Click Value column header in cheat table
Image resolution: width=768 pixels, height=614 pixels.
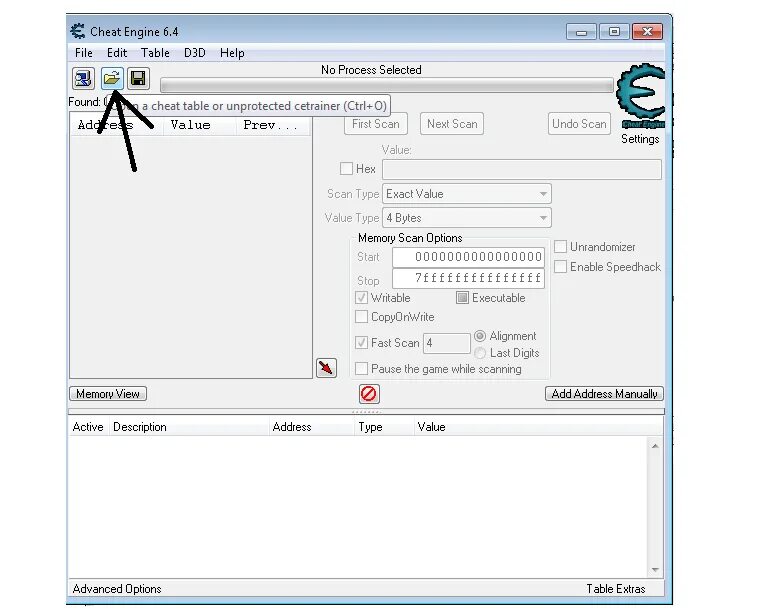click(538, 427)
